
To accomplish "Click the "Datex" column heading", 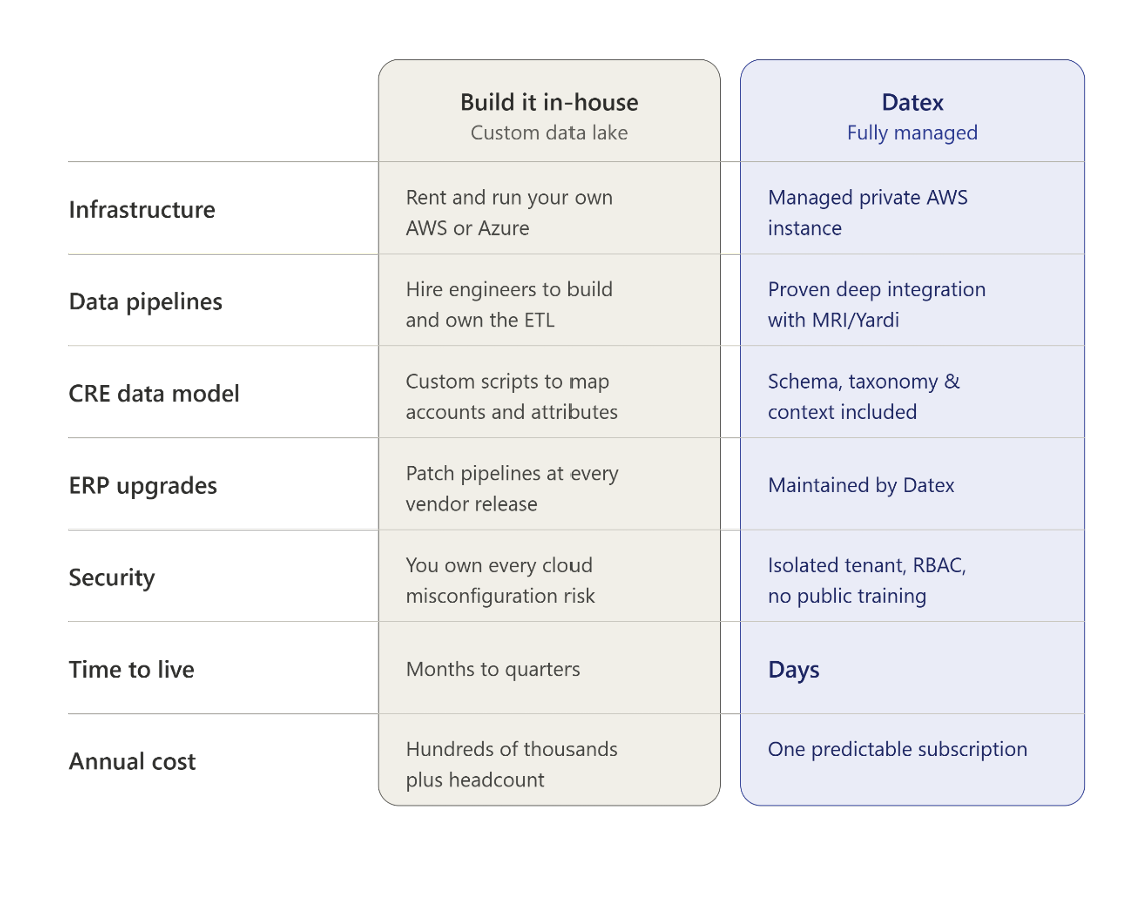I will (x=912, y=102).
